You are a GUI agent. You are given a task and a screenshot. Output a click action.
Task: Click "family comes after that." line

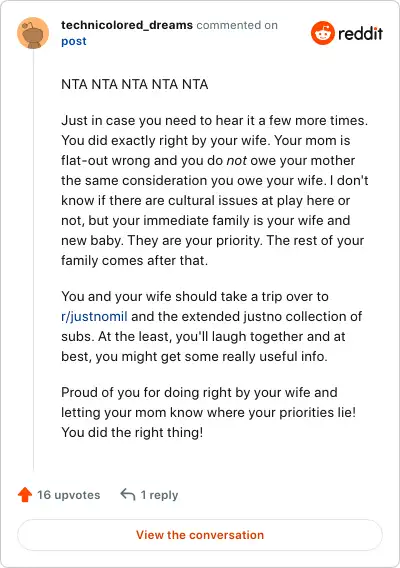tap(134, 260)
